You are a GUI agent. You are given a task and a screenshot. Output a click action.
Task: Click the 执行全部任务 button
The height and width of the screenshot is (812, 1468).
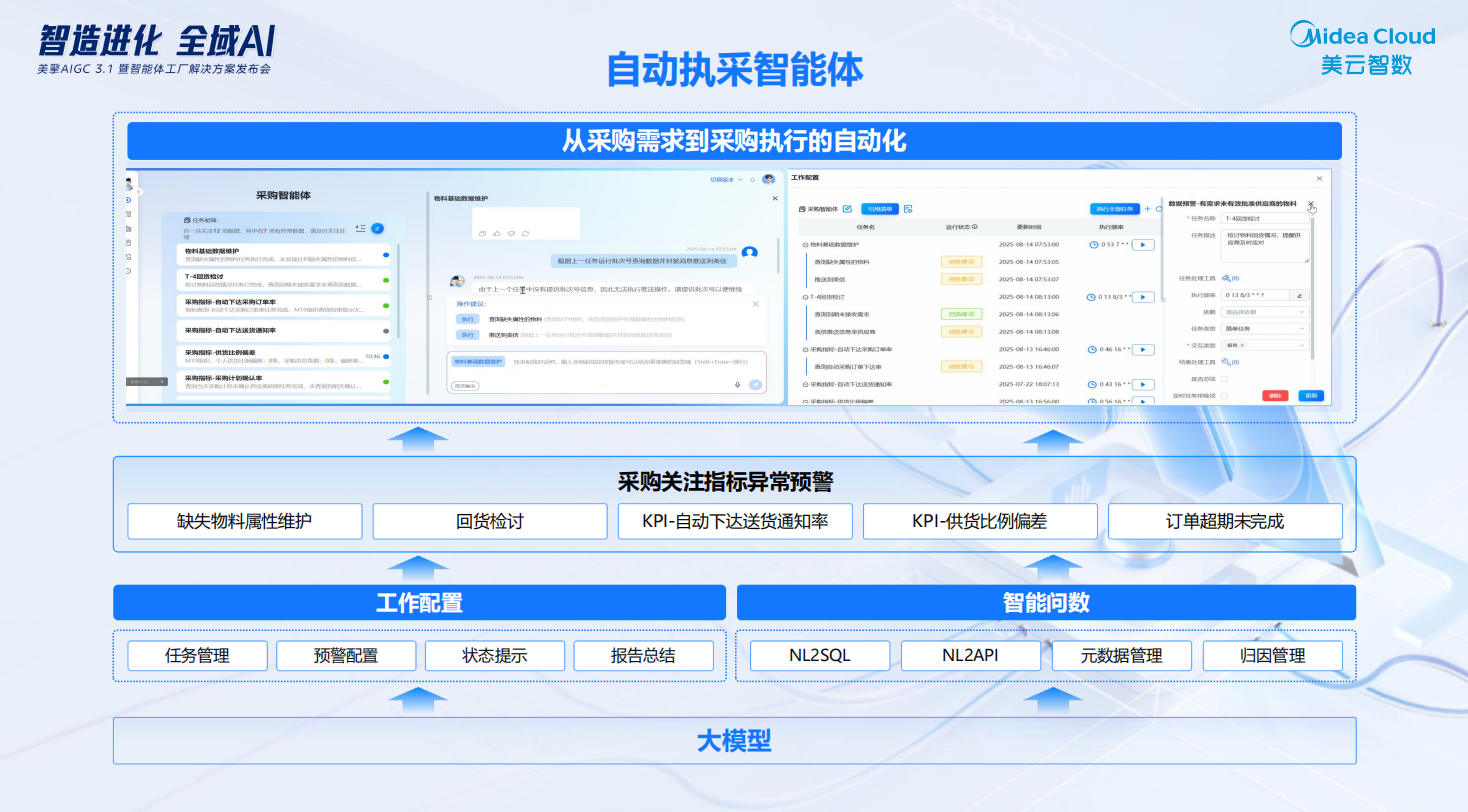[1114, 209]
